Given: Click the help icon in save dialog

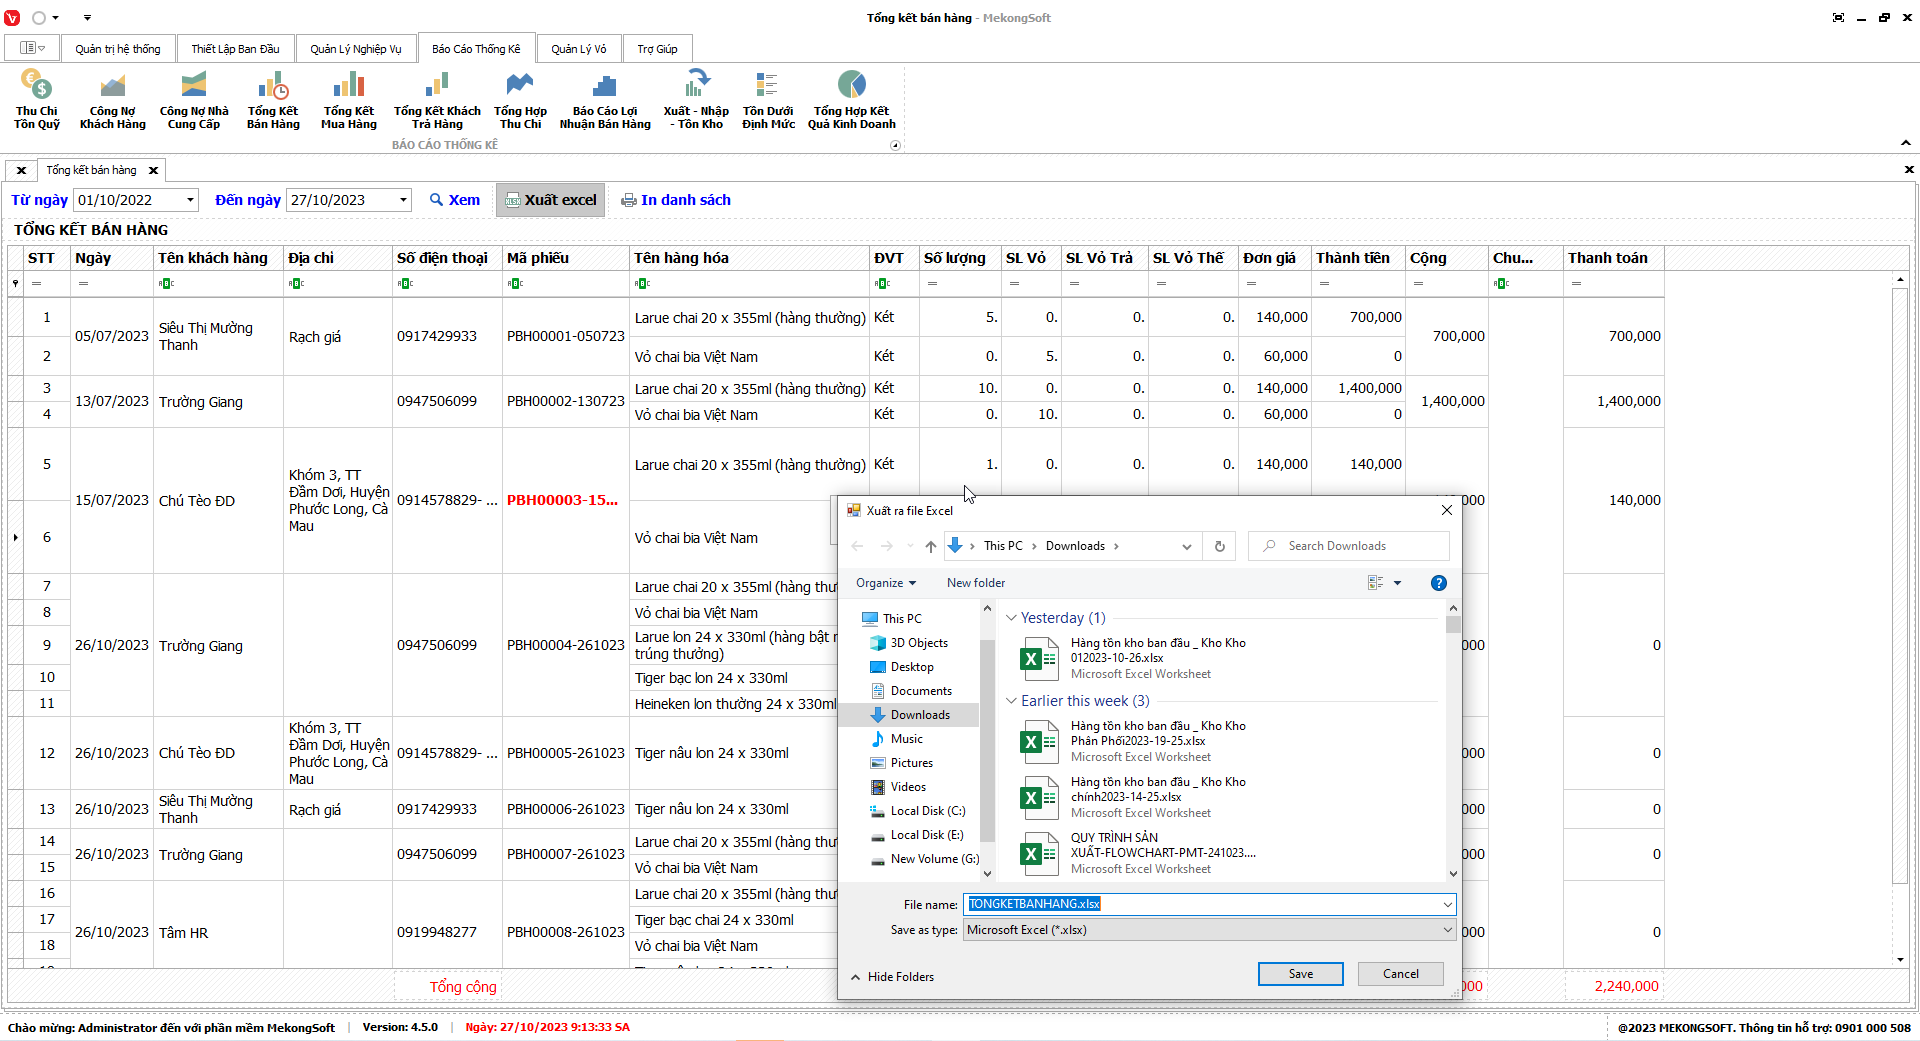Looking at the screenshot, I should coord(1438,583).
